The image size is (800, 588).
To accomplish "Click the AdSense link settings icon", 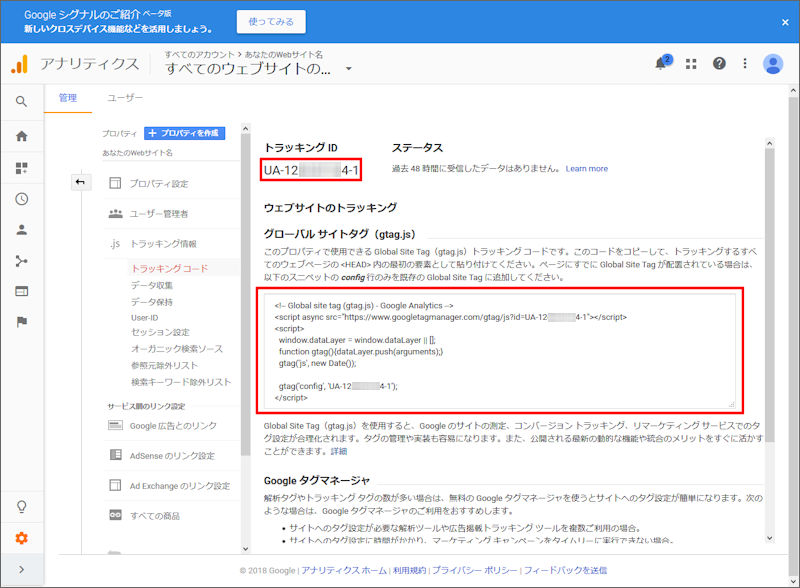I will (115, 455).
